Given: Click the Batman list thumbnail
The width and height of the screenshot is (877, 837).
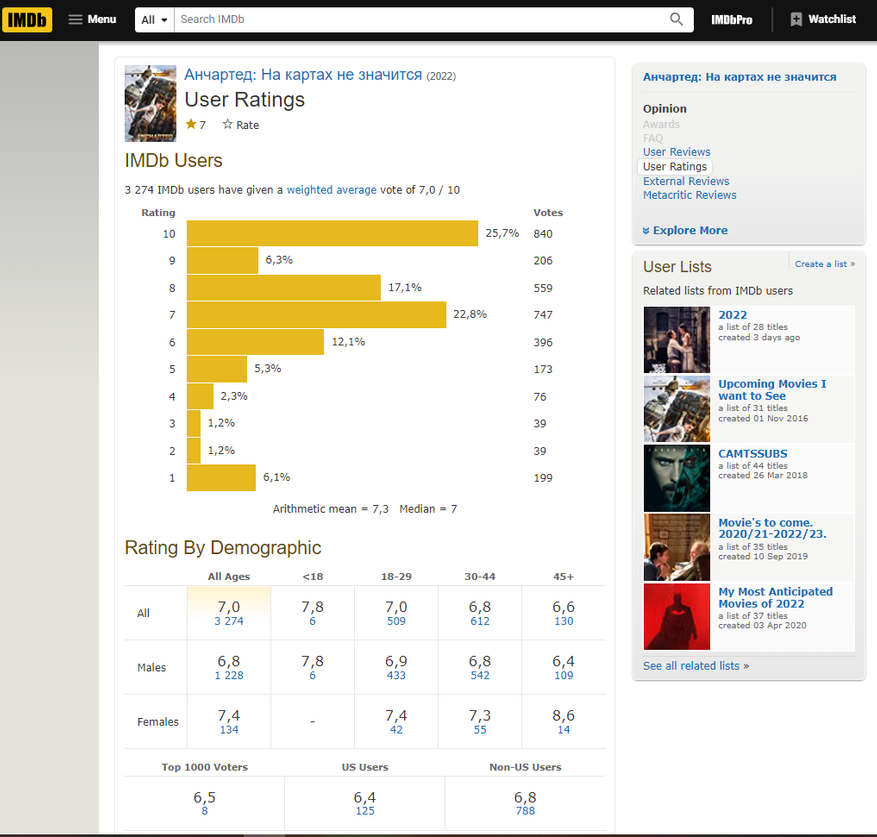Looking at the screenshot, I should coord(677,617).
